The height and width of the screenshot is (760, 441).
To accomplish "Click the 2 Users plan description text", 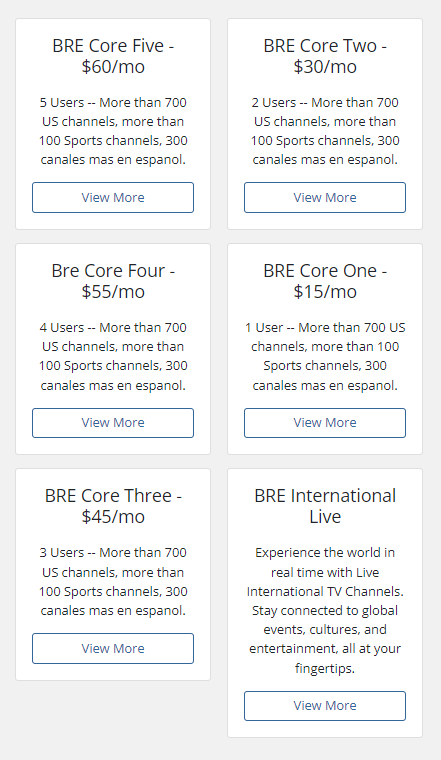I will pos(325,131).
